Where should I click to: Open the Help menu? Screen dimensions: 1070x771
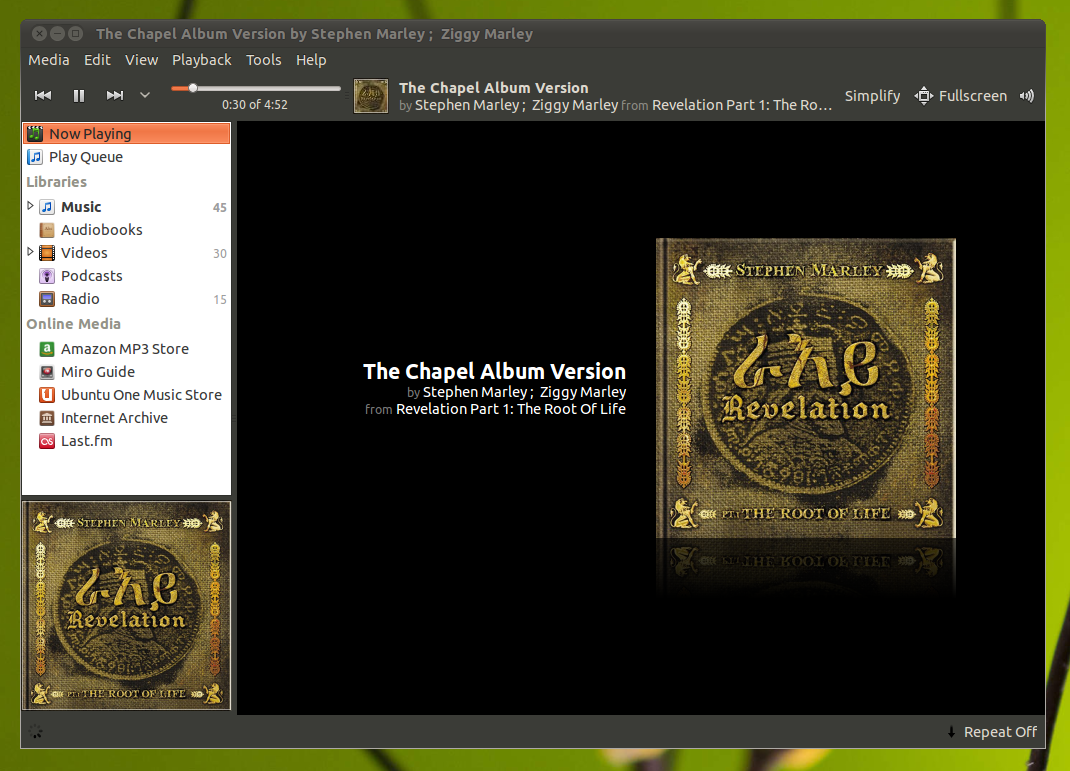(310, 60)
